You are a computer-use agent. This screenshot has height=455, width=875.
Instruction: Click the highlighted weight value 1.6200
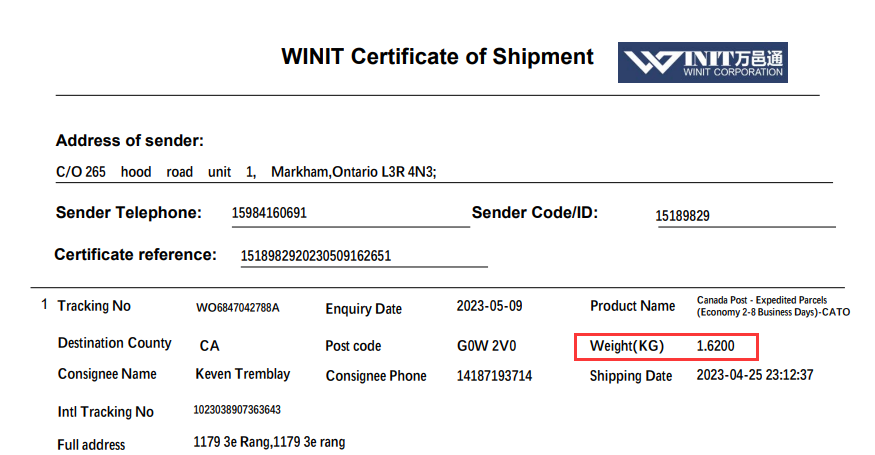[716, 346]
